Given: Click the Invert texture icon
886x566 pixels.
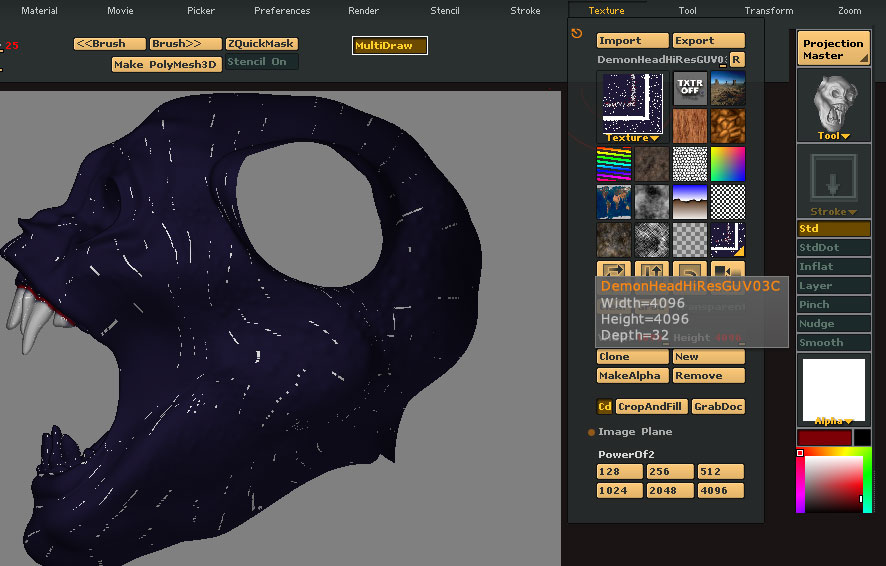Looking at the screenshot, I should click(x=728, y=270).
